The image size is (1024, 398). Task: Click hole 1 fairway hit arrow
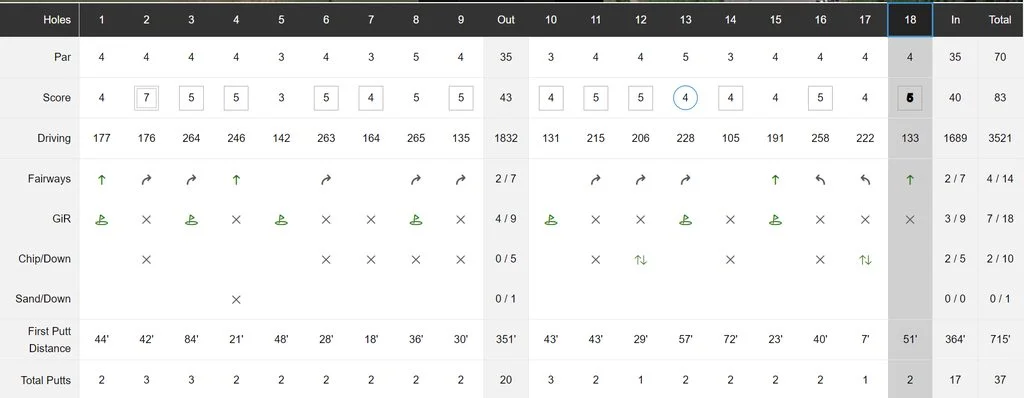101,179
